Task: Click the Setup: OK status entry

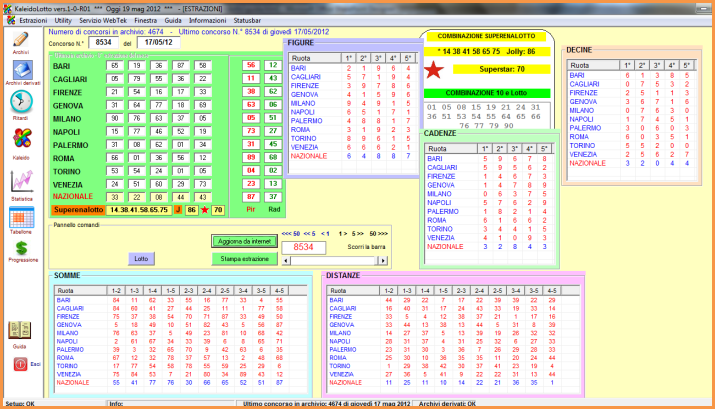Action: click(x=20, y=404)
